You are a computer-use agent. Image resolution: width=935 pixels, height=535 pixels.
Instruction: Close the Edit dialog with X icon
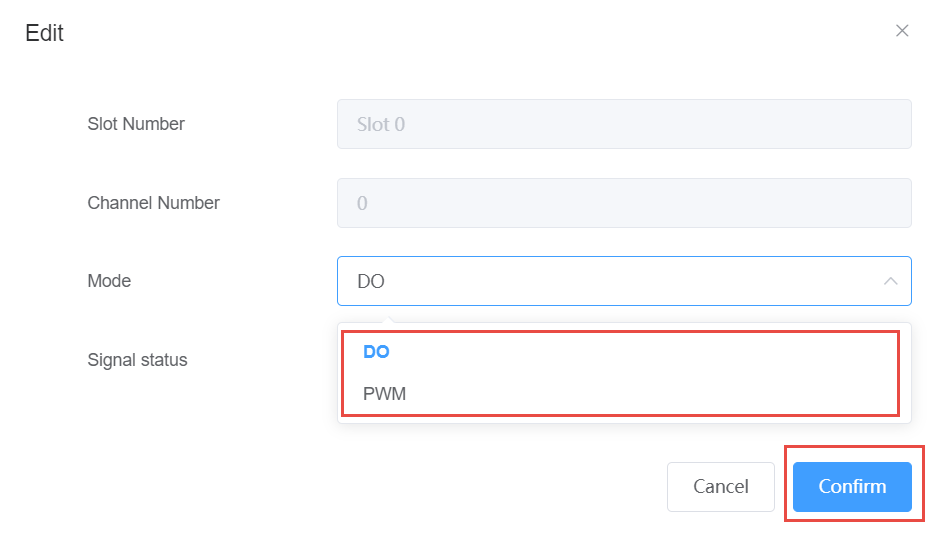tap(902, 31)
